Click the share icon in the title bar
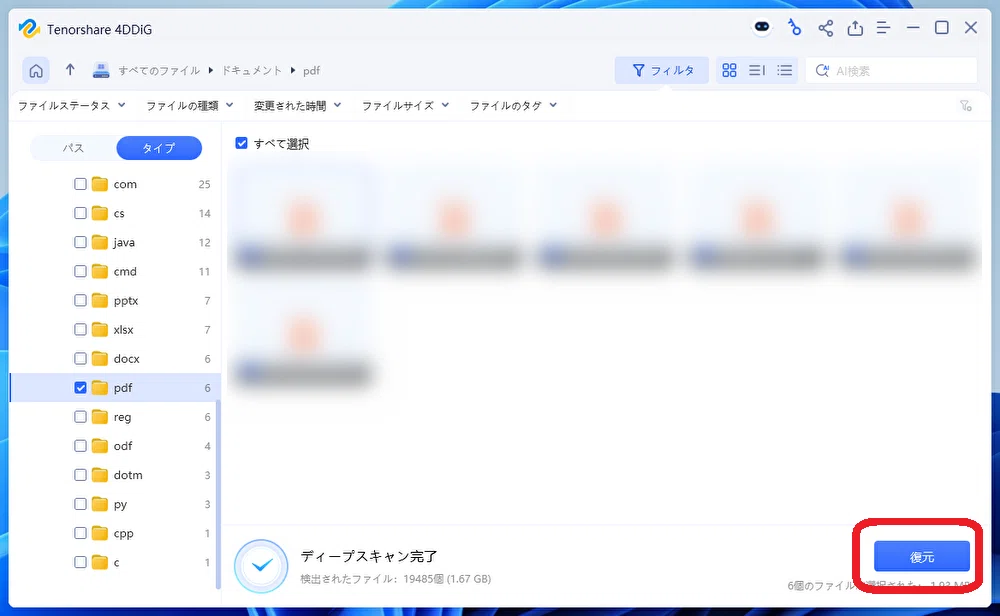Viewport: 1000px width, 616px height. point(825,28)
